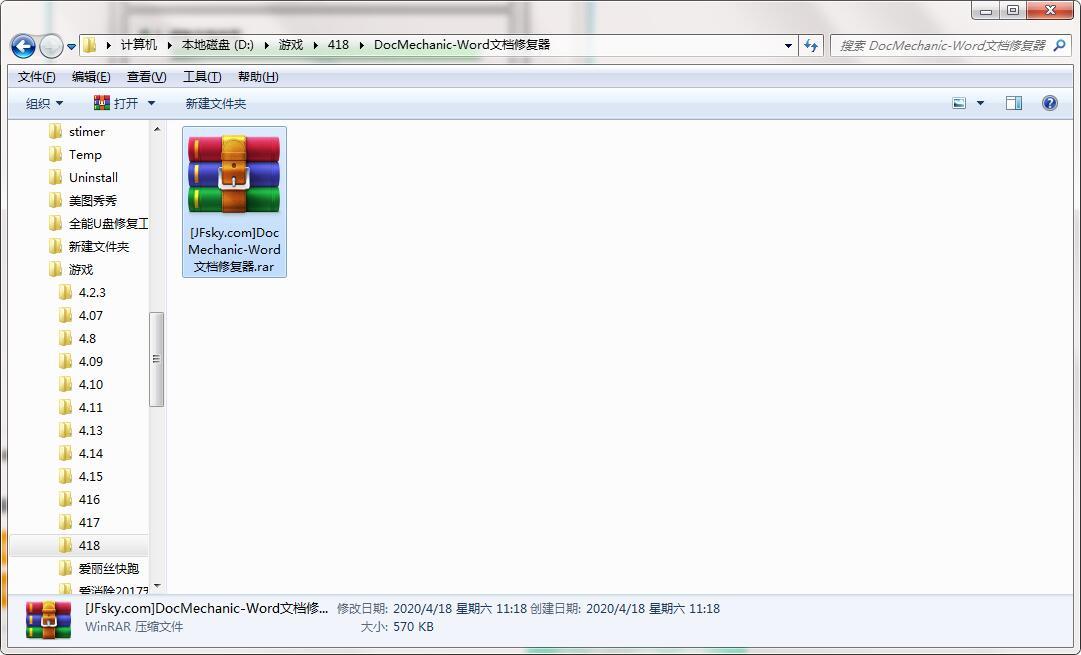Click the 打开 toolbar button
Screen dimensions: 1081x655
[116, 103]
